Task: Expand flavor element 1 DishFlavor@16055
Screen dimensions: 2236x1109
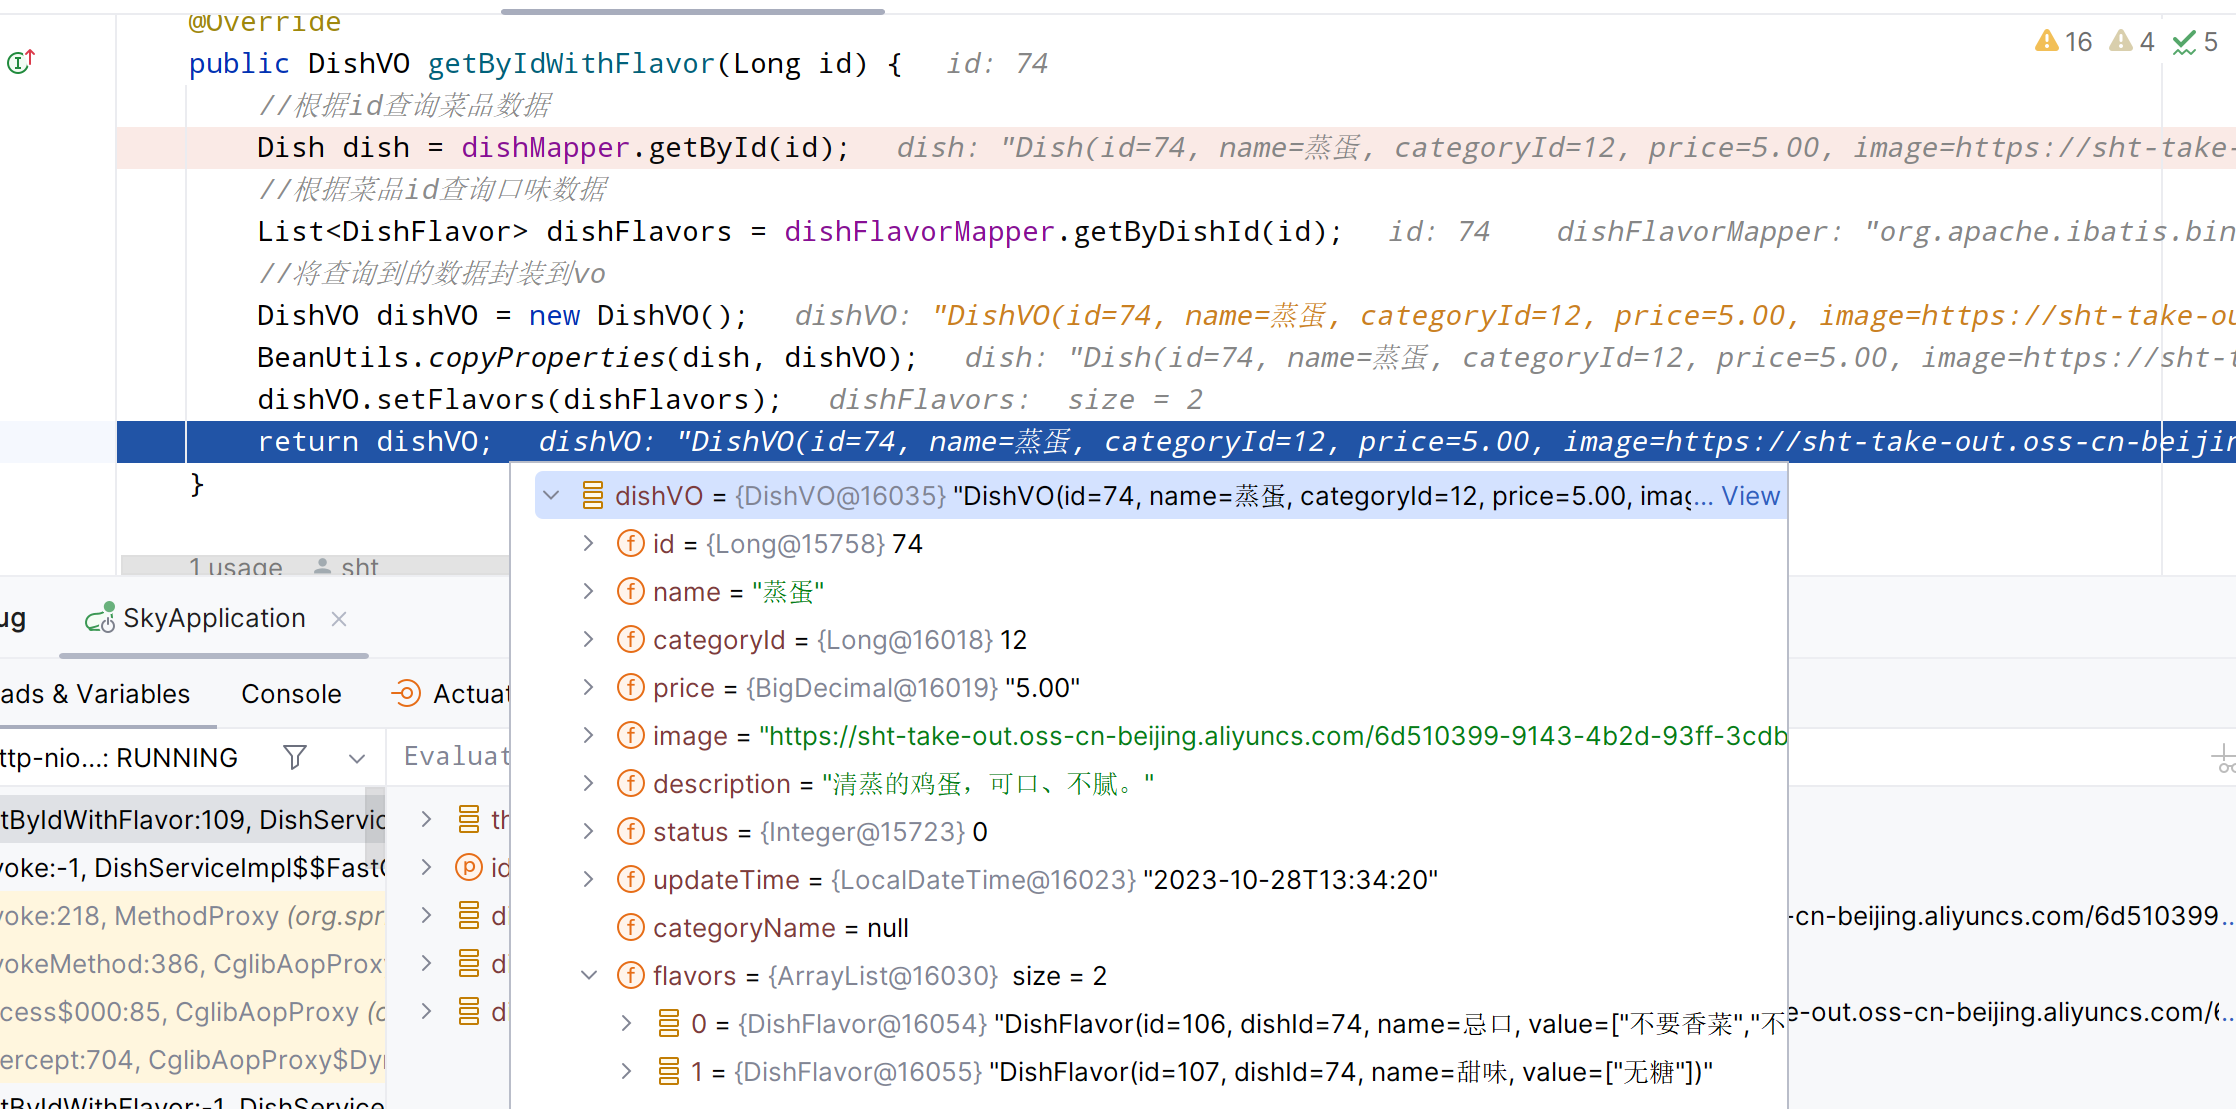Action: tap(626, 1071)
